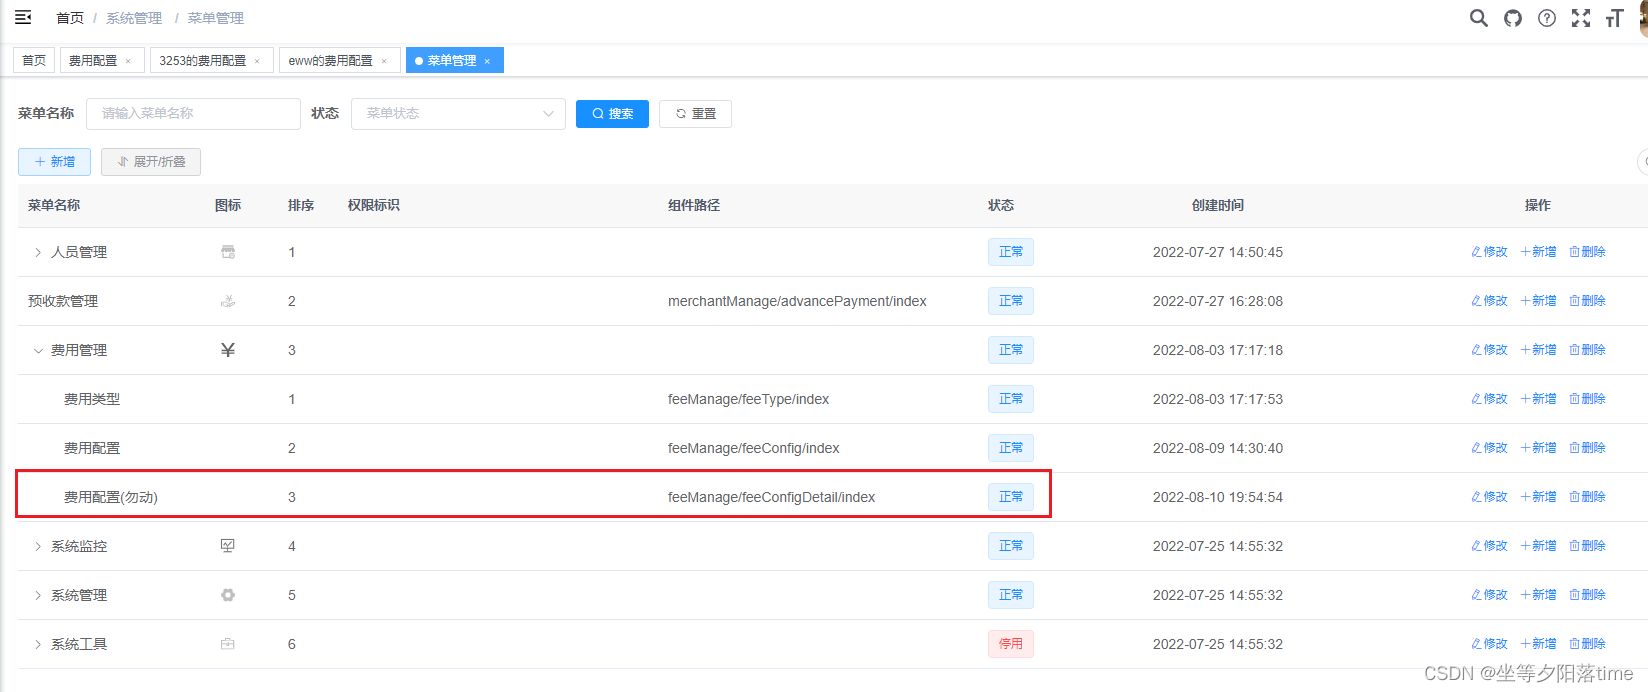1648x692 pixels.
Task: Close the 费用配置 tab
Action: [x=128, y=61]
